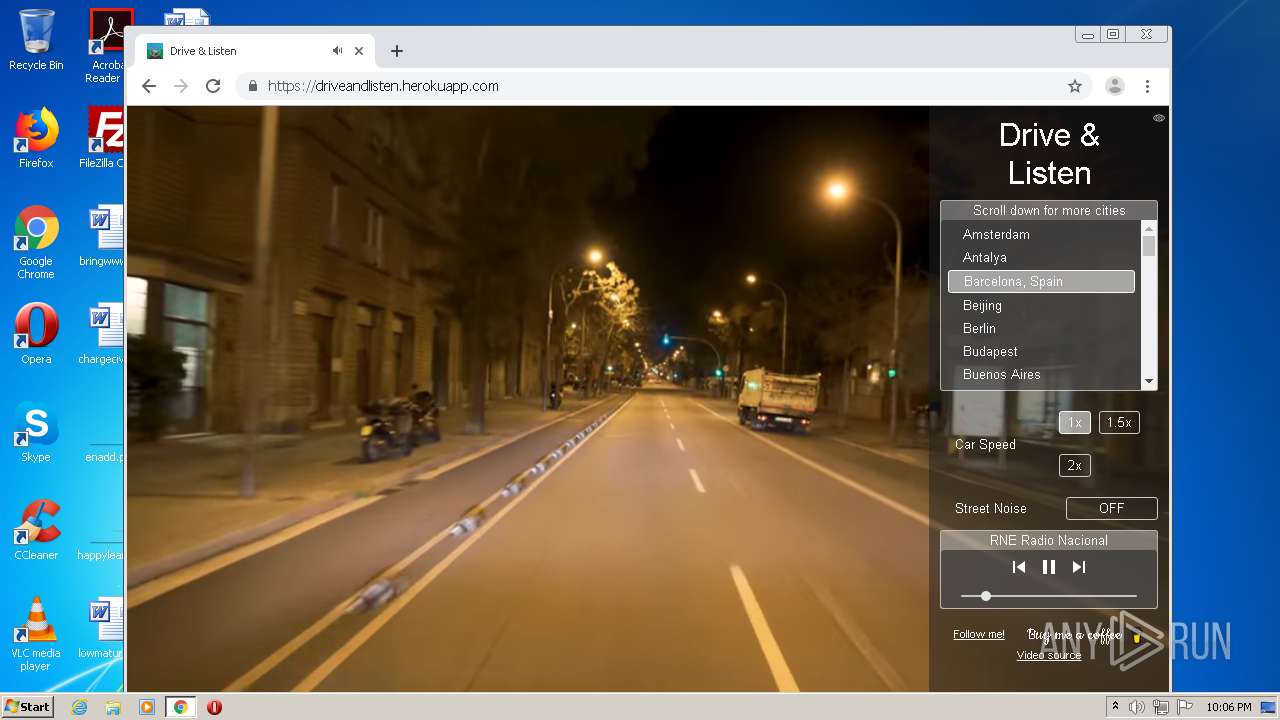Choose Beijing from the city list

(x=1041, y=305)
